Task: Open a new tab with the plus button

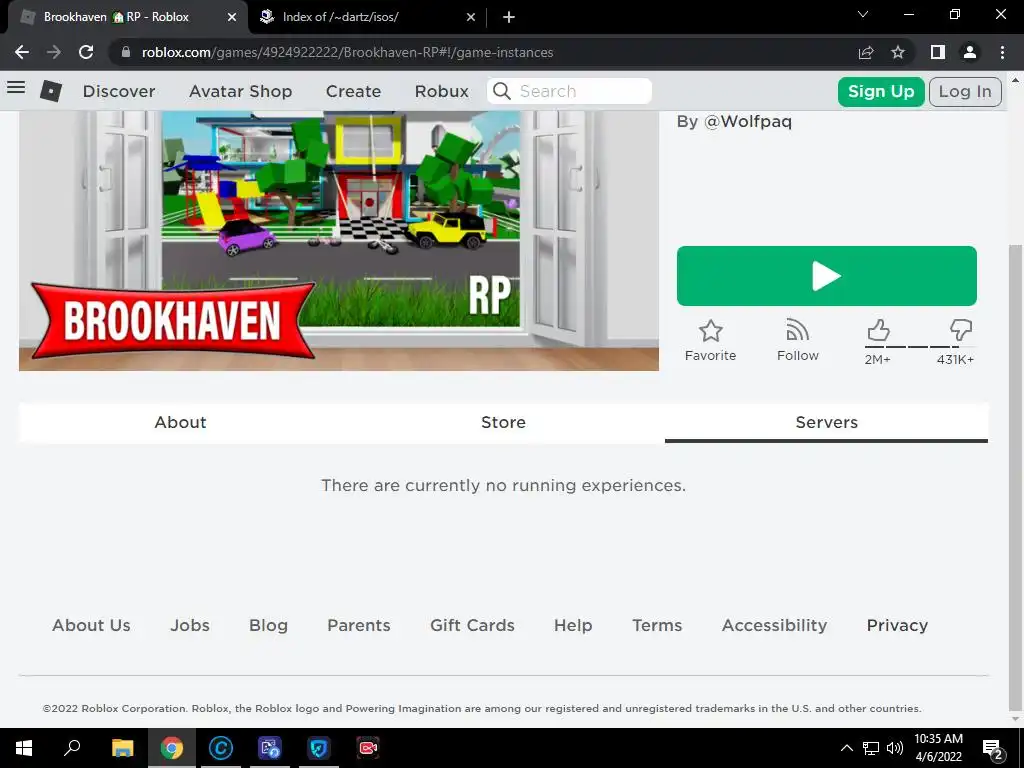Action: point(509,17)
